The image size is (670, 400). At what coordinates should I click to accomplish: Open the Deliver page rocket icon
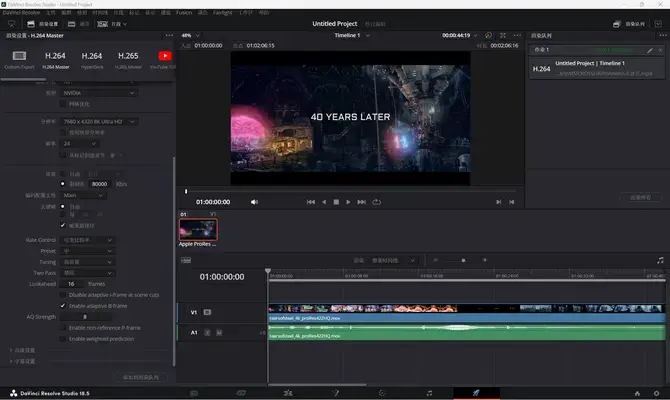476,393
